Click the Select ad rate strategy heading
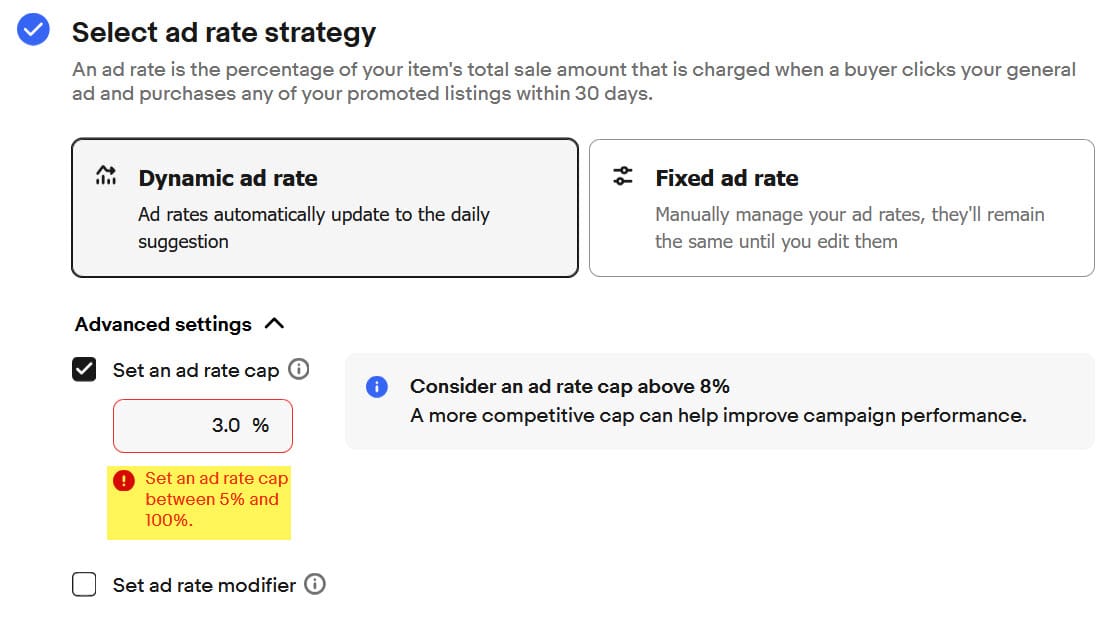1109x639 pixels. tap(224, 32)
